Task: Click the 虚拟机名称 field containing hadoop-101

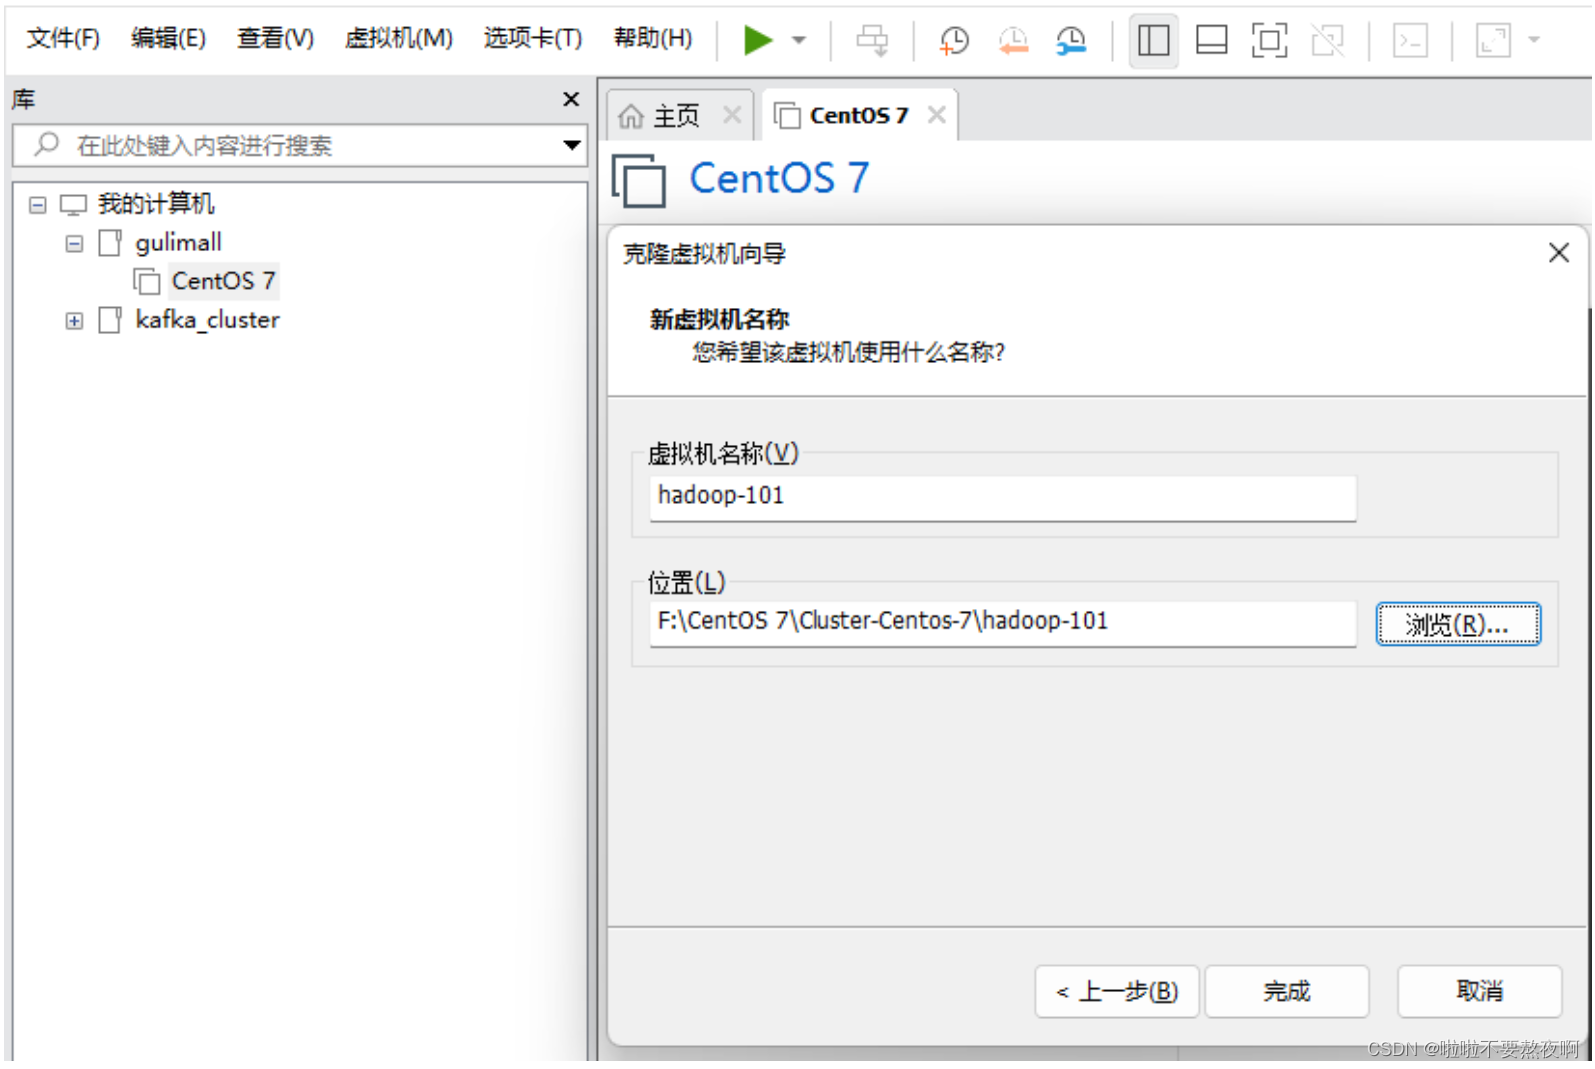Action: pos(1002,497)
